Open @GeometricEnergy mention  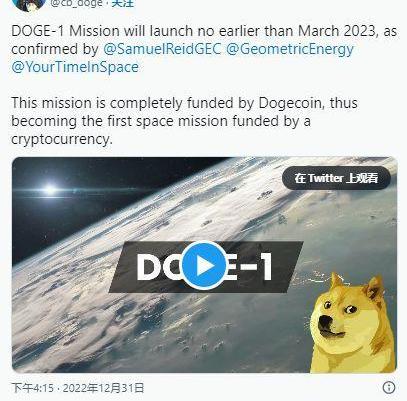pyautogui.click(x=290, y=49)
